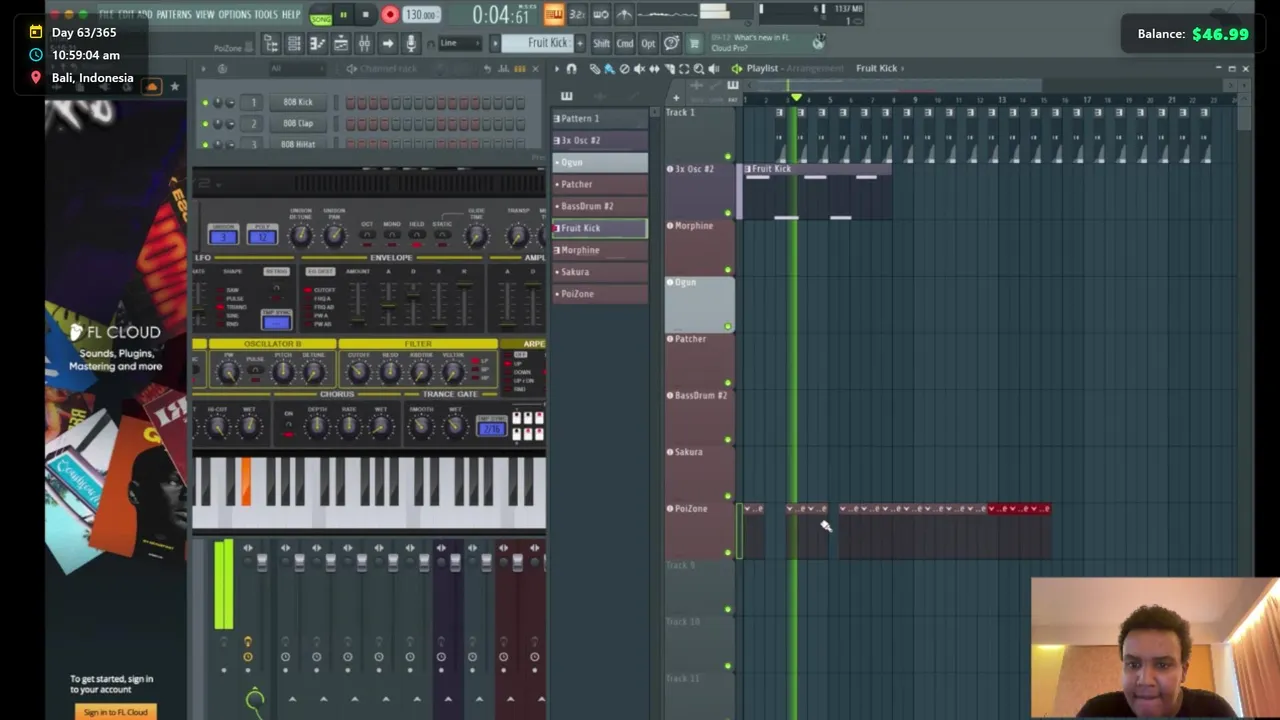This screenshot has width=1280, height=720.
Task: Click the Channel rack graph editor icon
Action: 503,68
